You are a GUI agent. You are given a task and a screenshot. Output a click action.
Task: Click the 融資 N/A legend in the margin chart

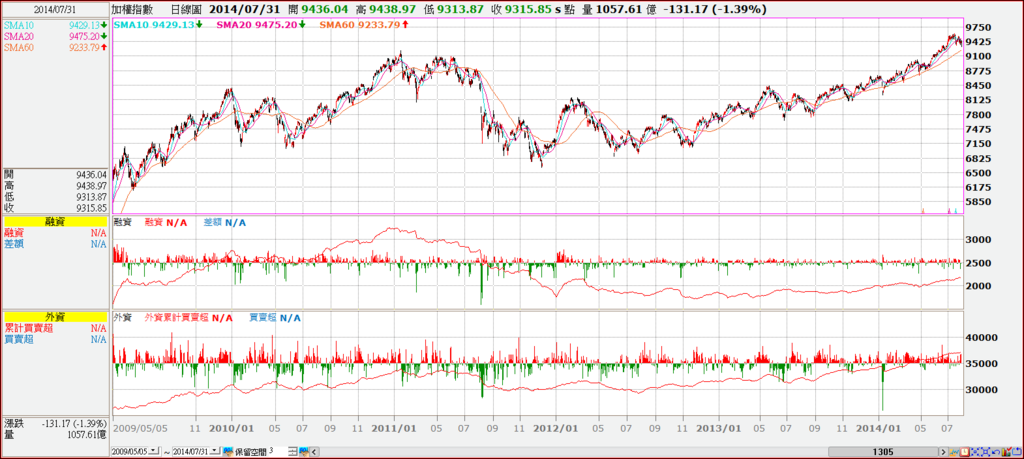[166, 223]
